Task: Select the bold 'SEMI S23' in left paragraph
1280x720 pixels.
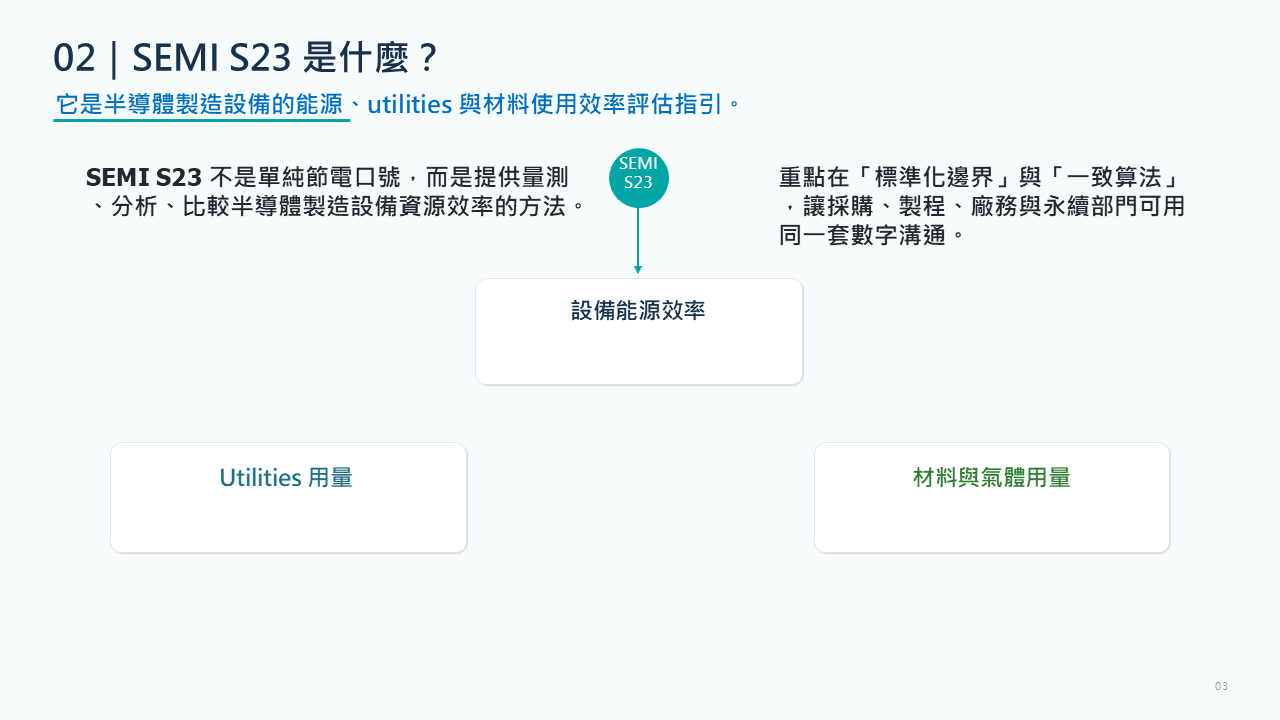Action: click(x=144, y=178)
